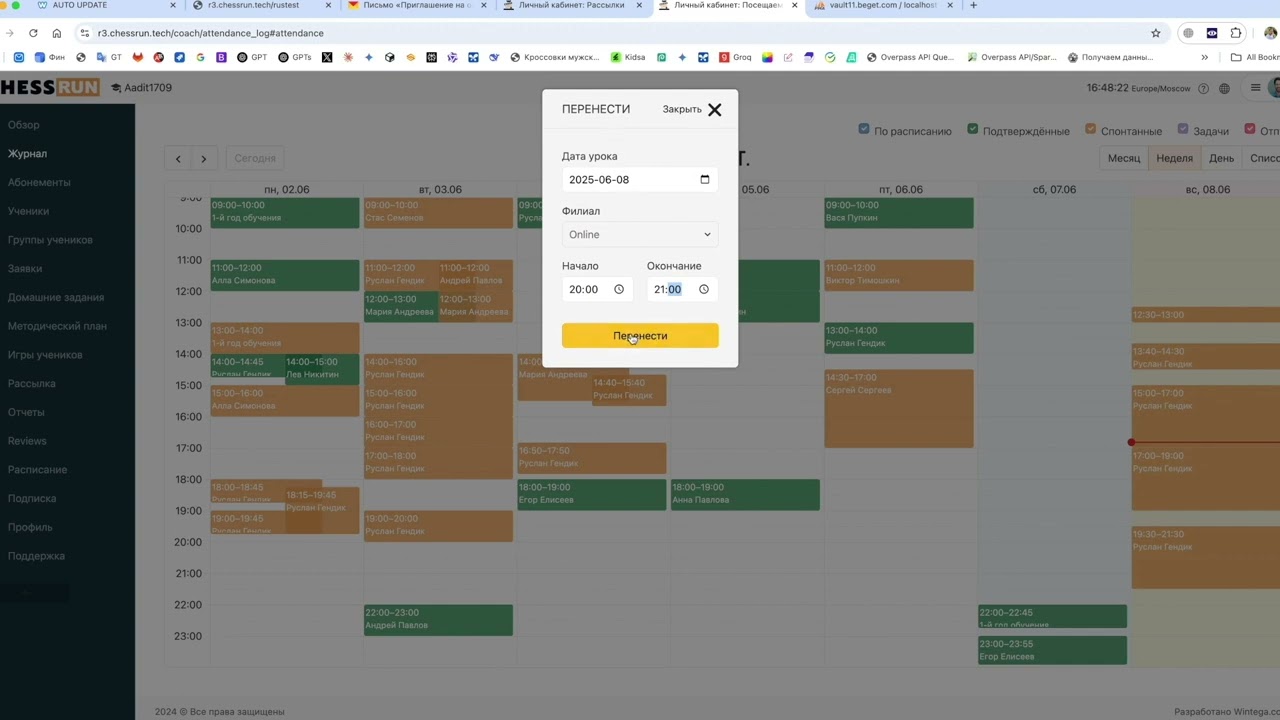Click the 18:00–19:00 Анна Павлова lesson

[x=745, y=495]
